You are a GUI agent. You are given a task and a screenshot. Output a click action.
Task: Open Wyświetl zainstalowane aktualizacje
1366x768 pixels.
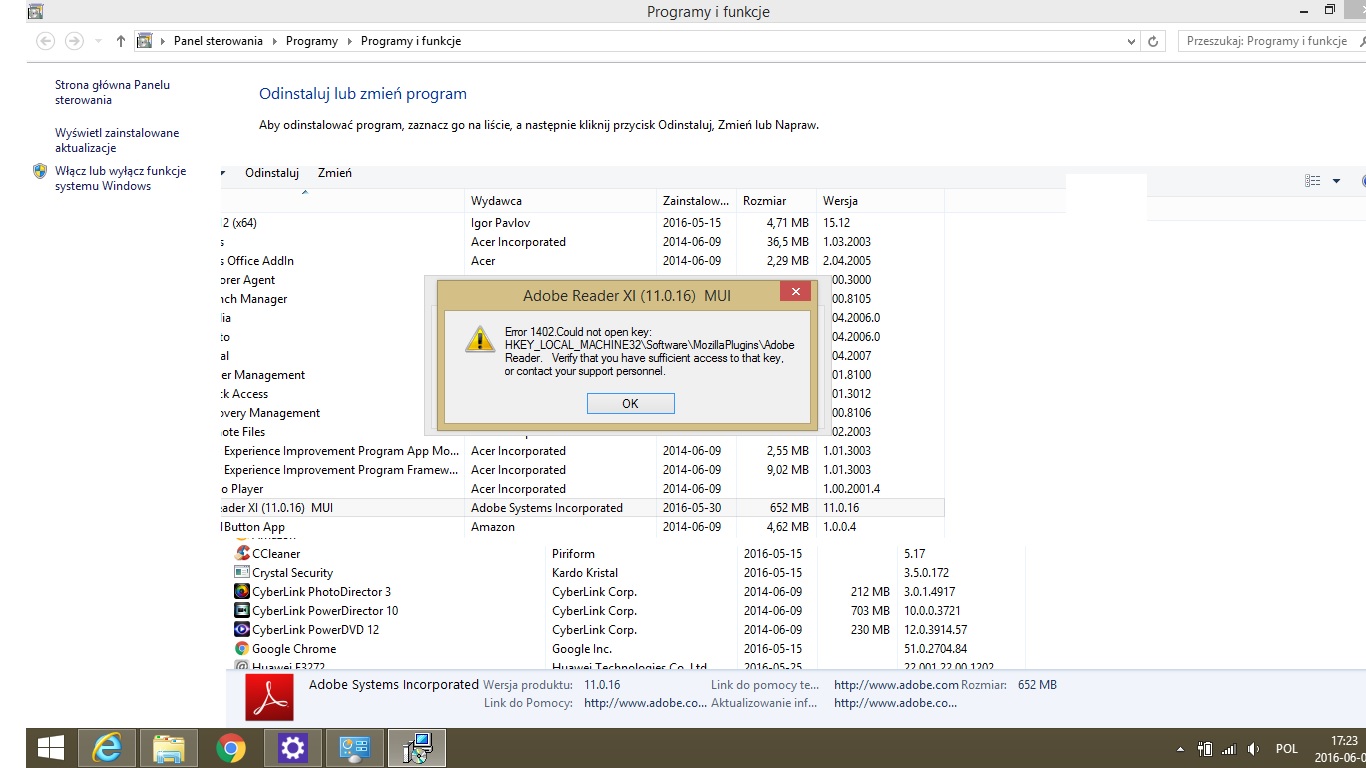pos(117,140)
